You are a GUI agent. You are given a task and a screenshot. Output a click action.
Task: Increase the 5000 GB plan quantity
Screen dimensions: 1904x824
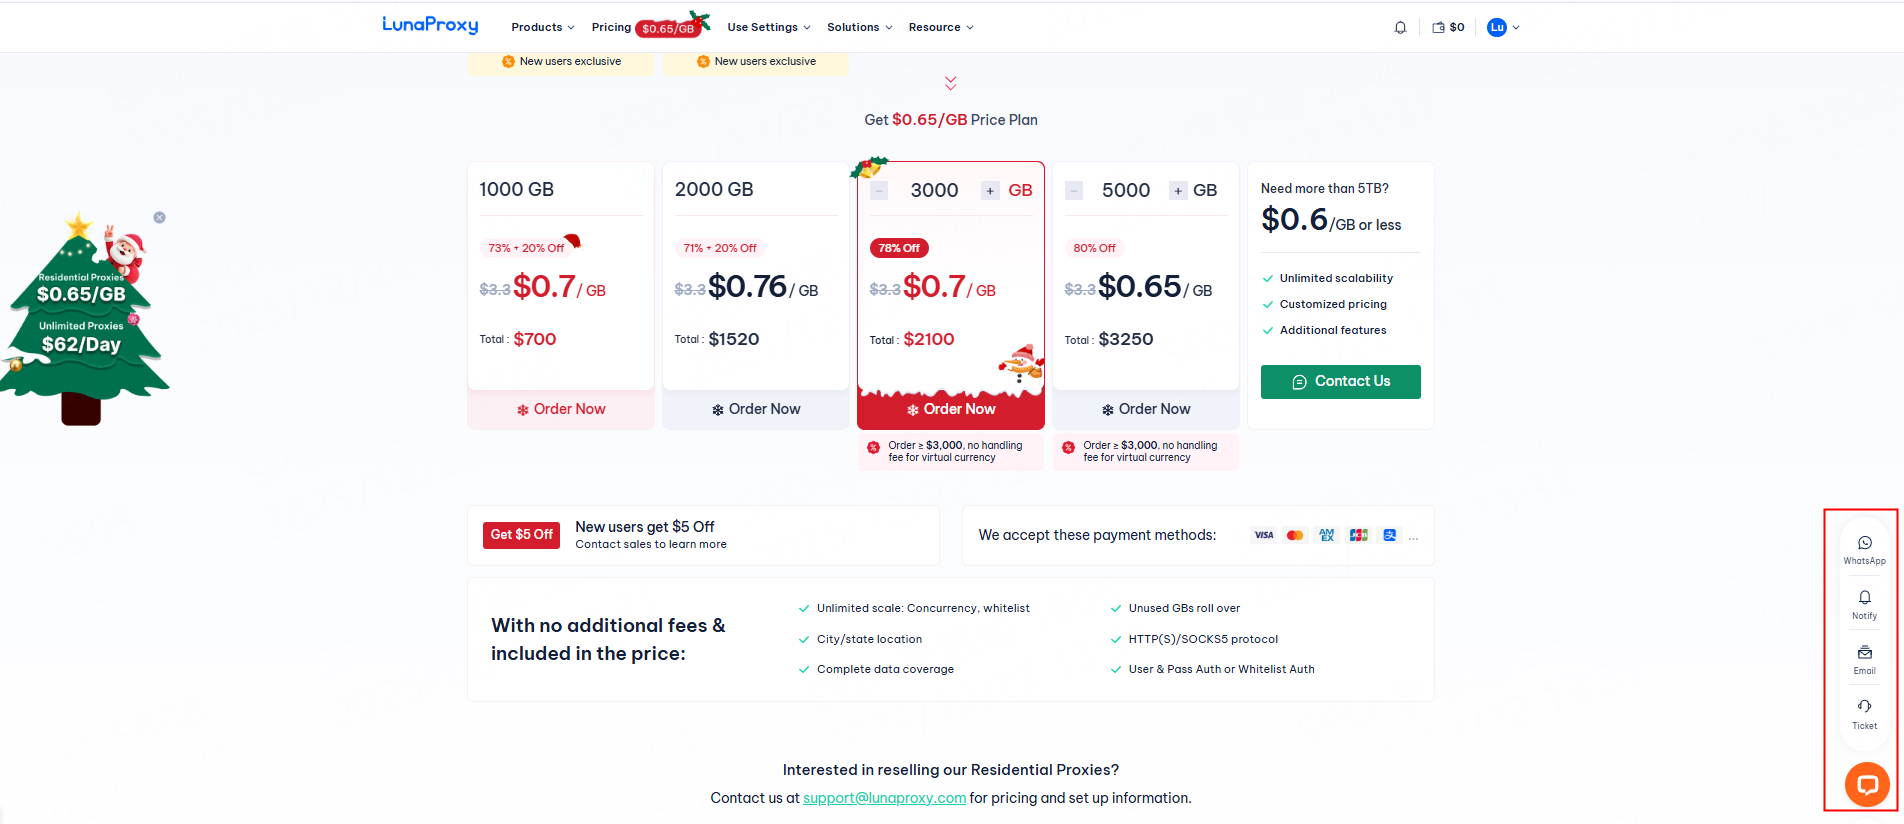click(x=1178, y=191)
